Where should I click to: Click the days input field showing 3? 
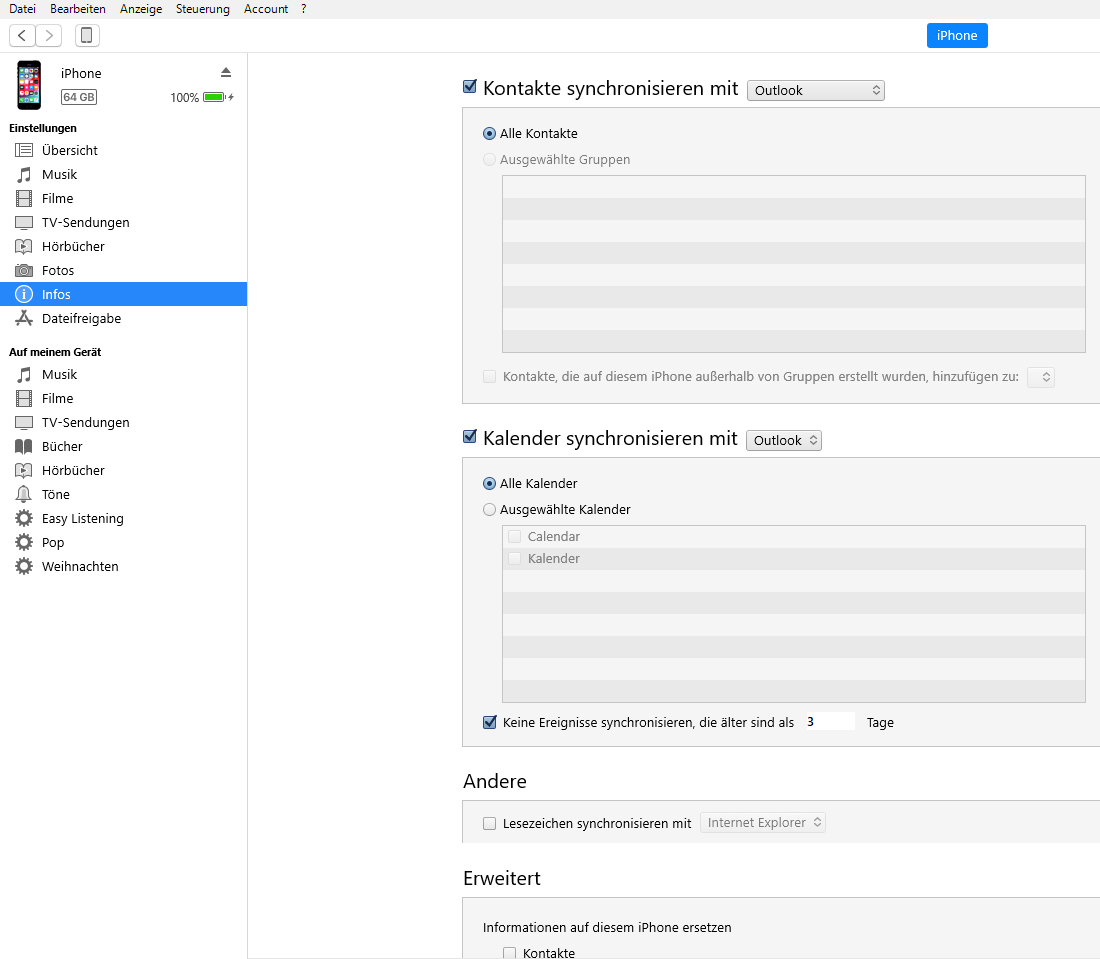(830, 722)
